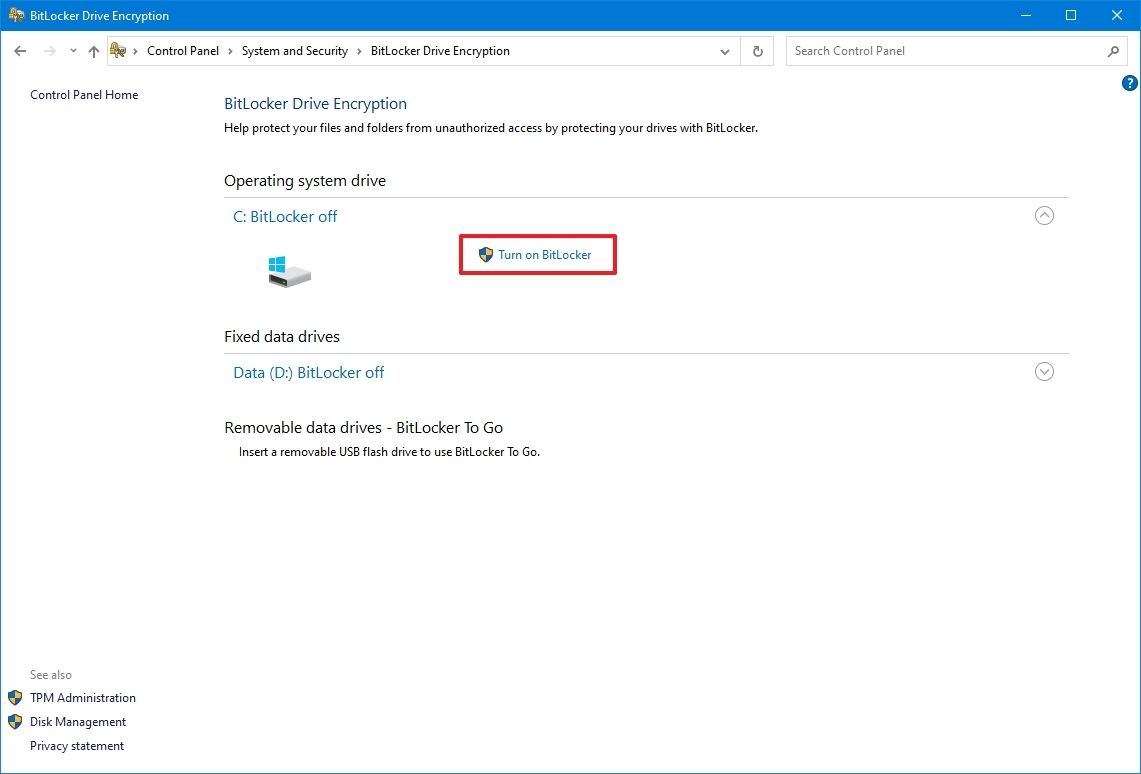Click the breadcrumb arrow after Control Panel

point(231,51)
